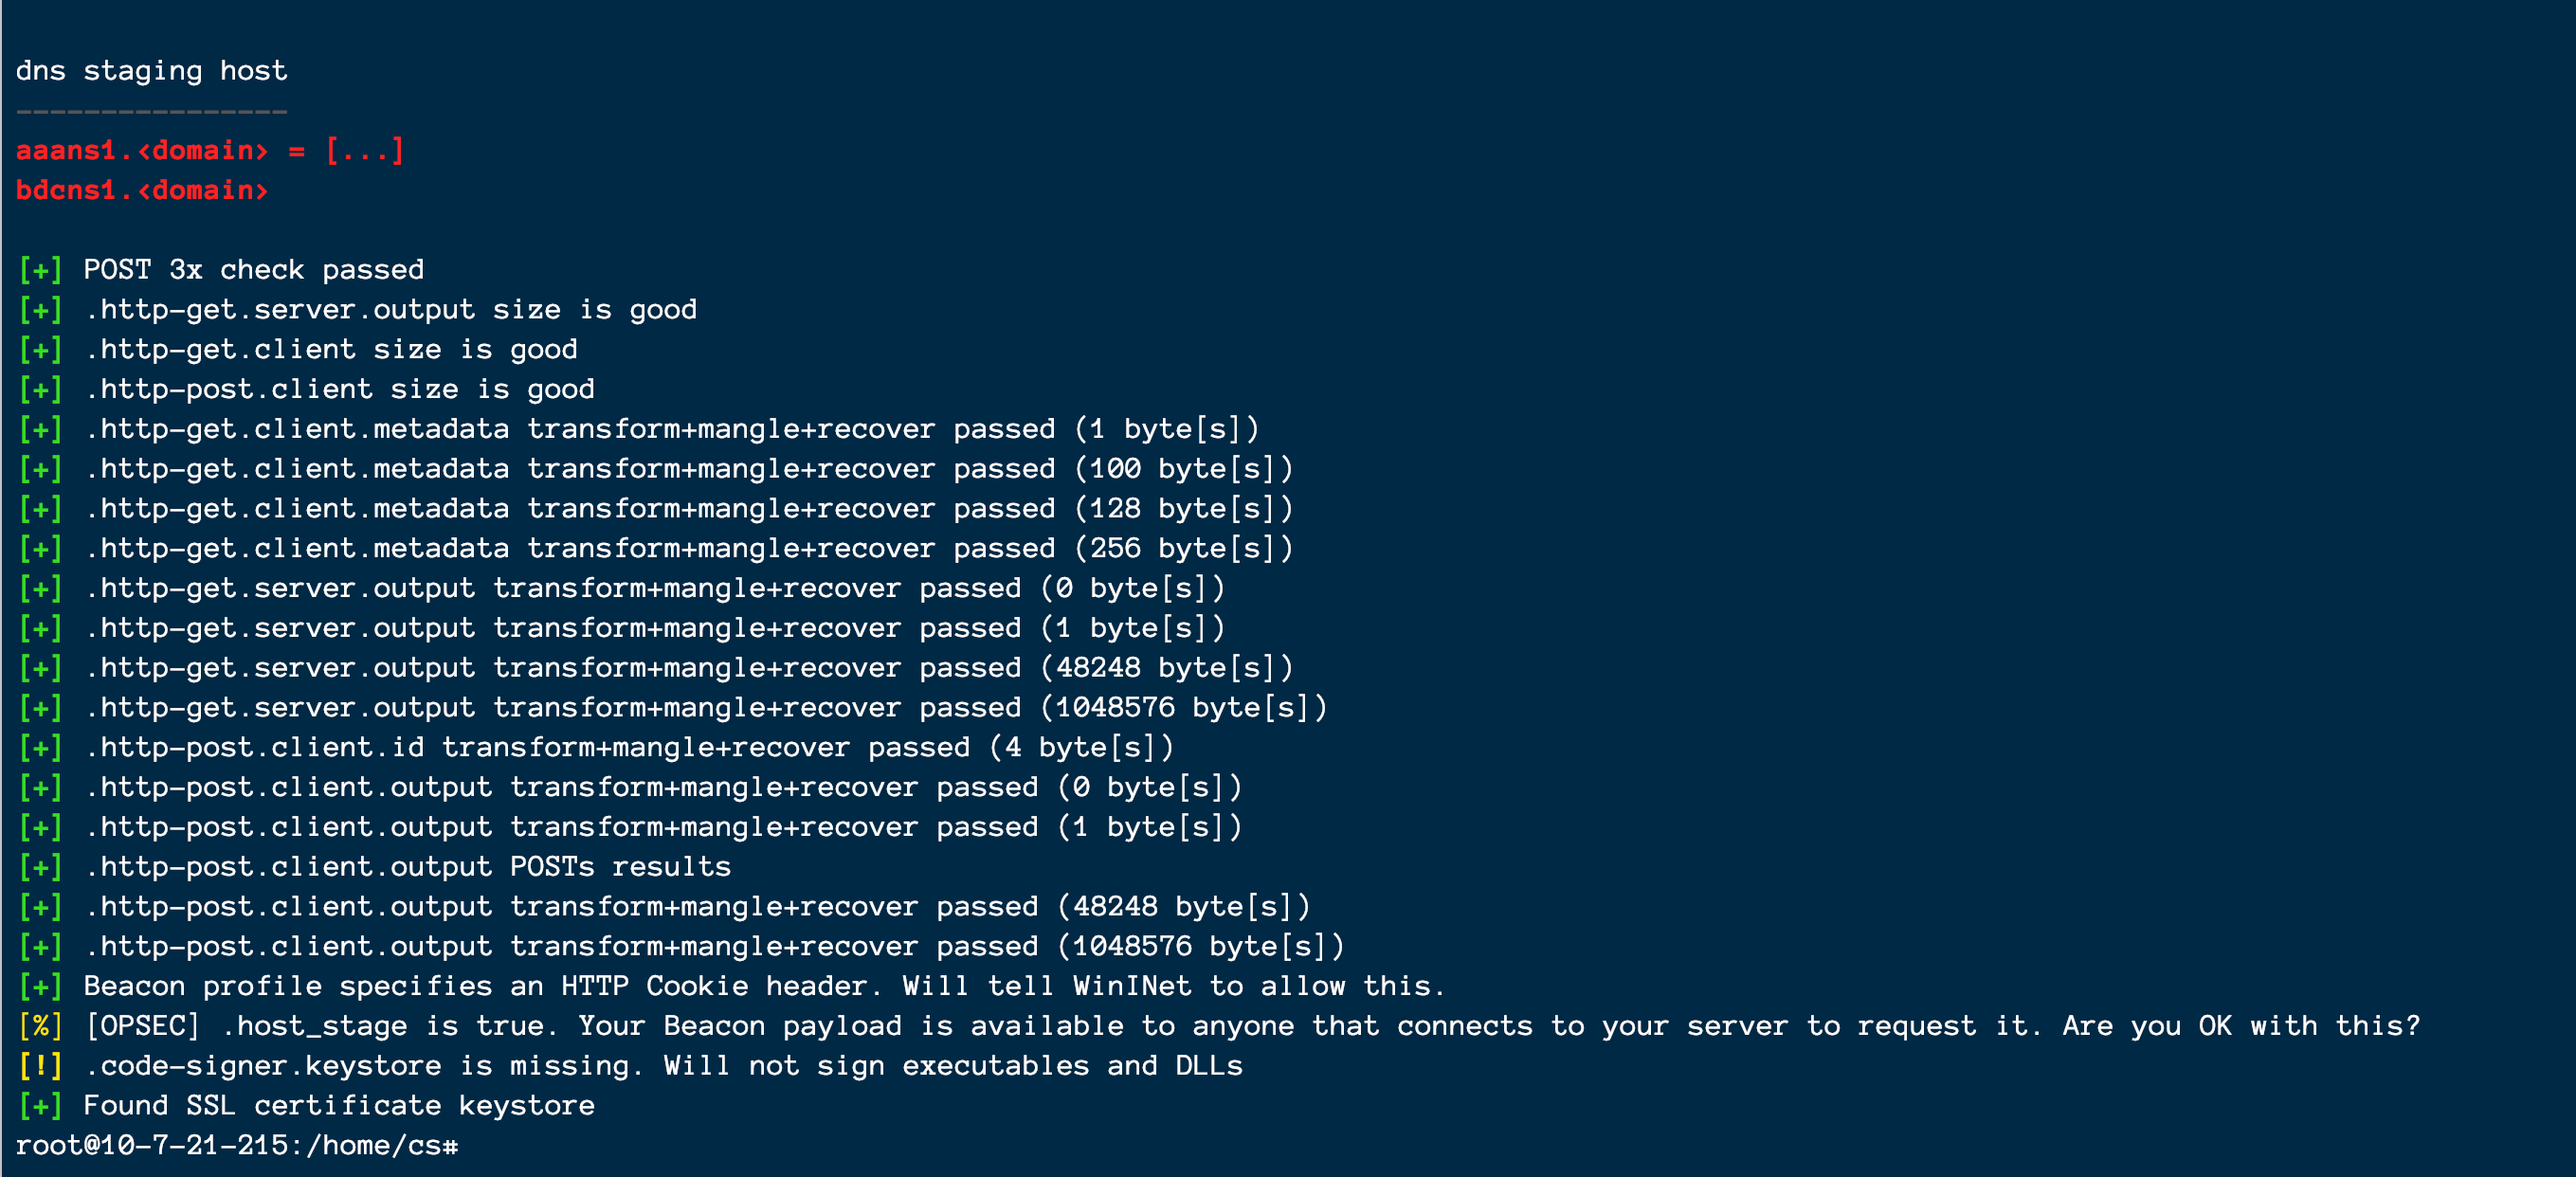2576x1177 pixels.
Task: Click the [+] marker beside 'POST 3x check passed'
Action: 40,270
